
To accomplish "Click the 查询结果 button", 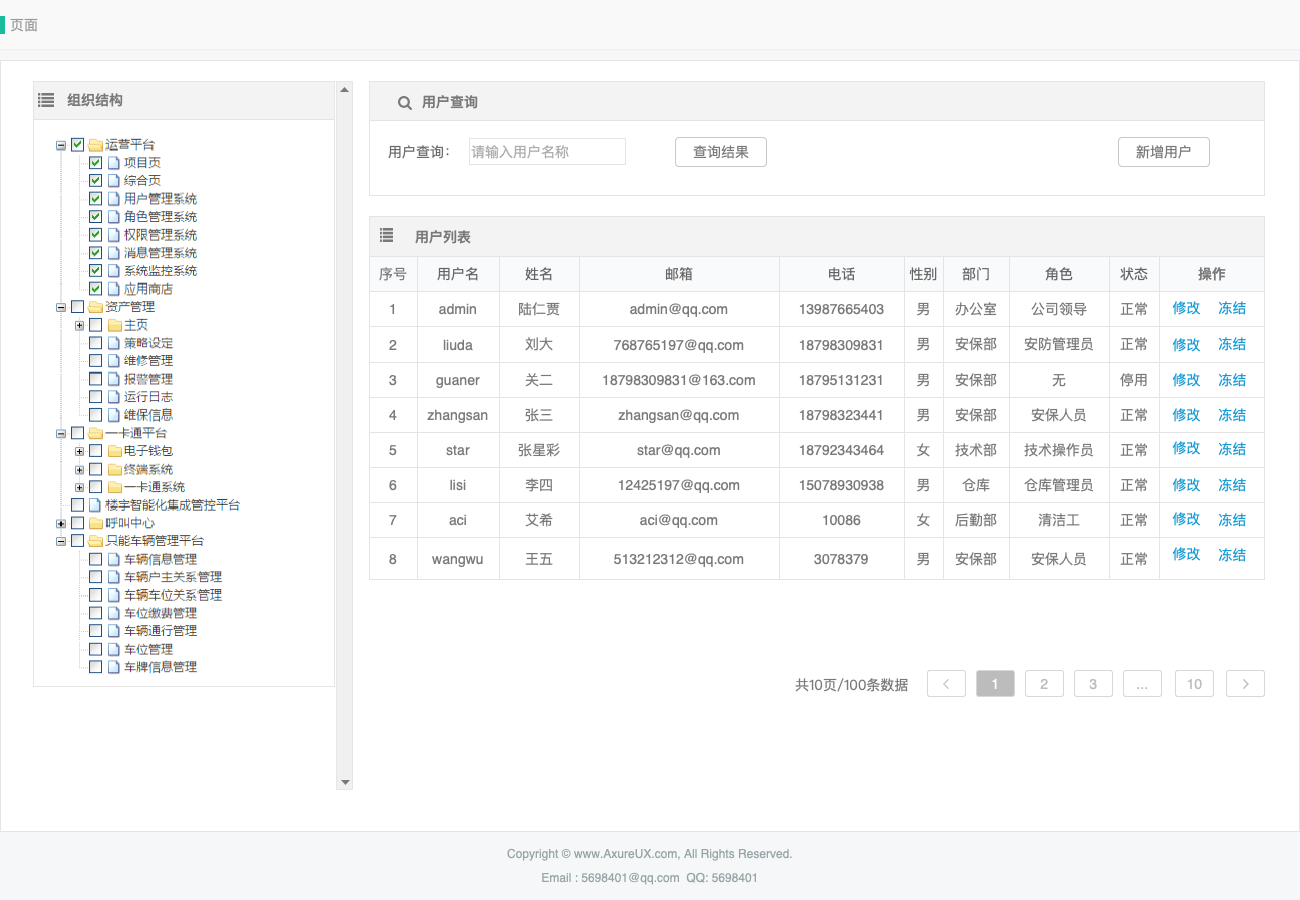I will pyautogui.click(x=721, y=152).
